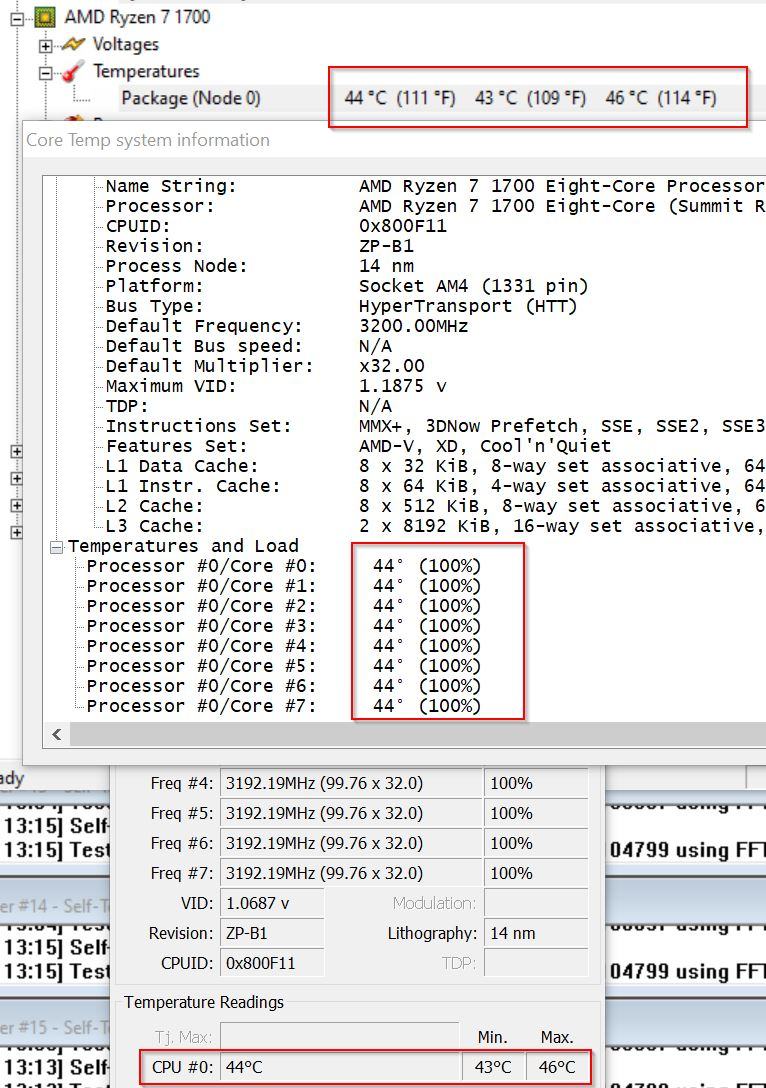Viewport: 766px width, 1088px height.
Task: Select the Instructions Set row
Action: 434,426
